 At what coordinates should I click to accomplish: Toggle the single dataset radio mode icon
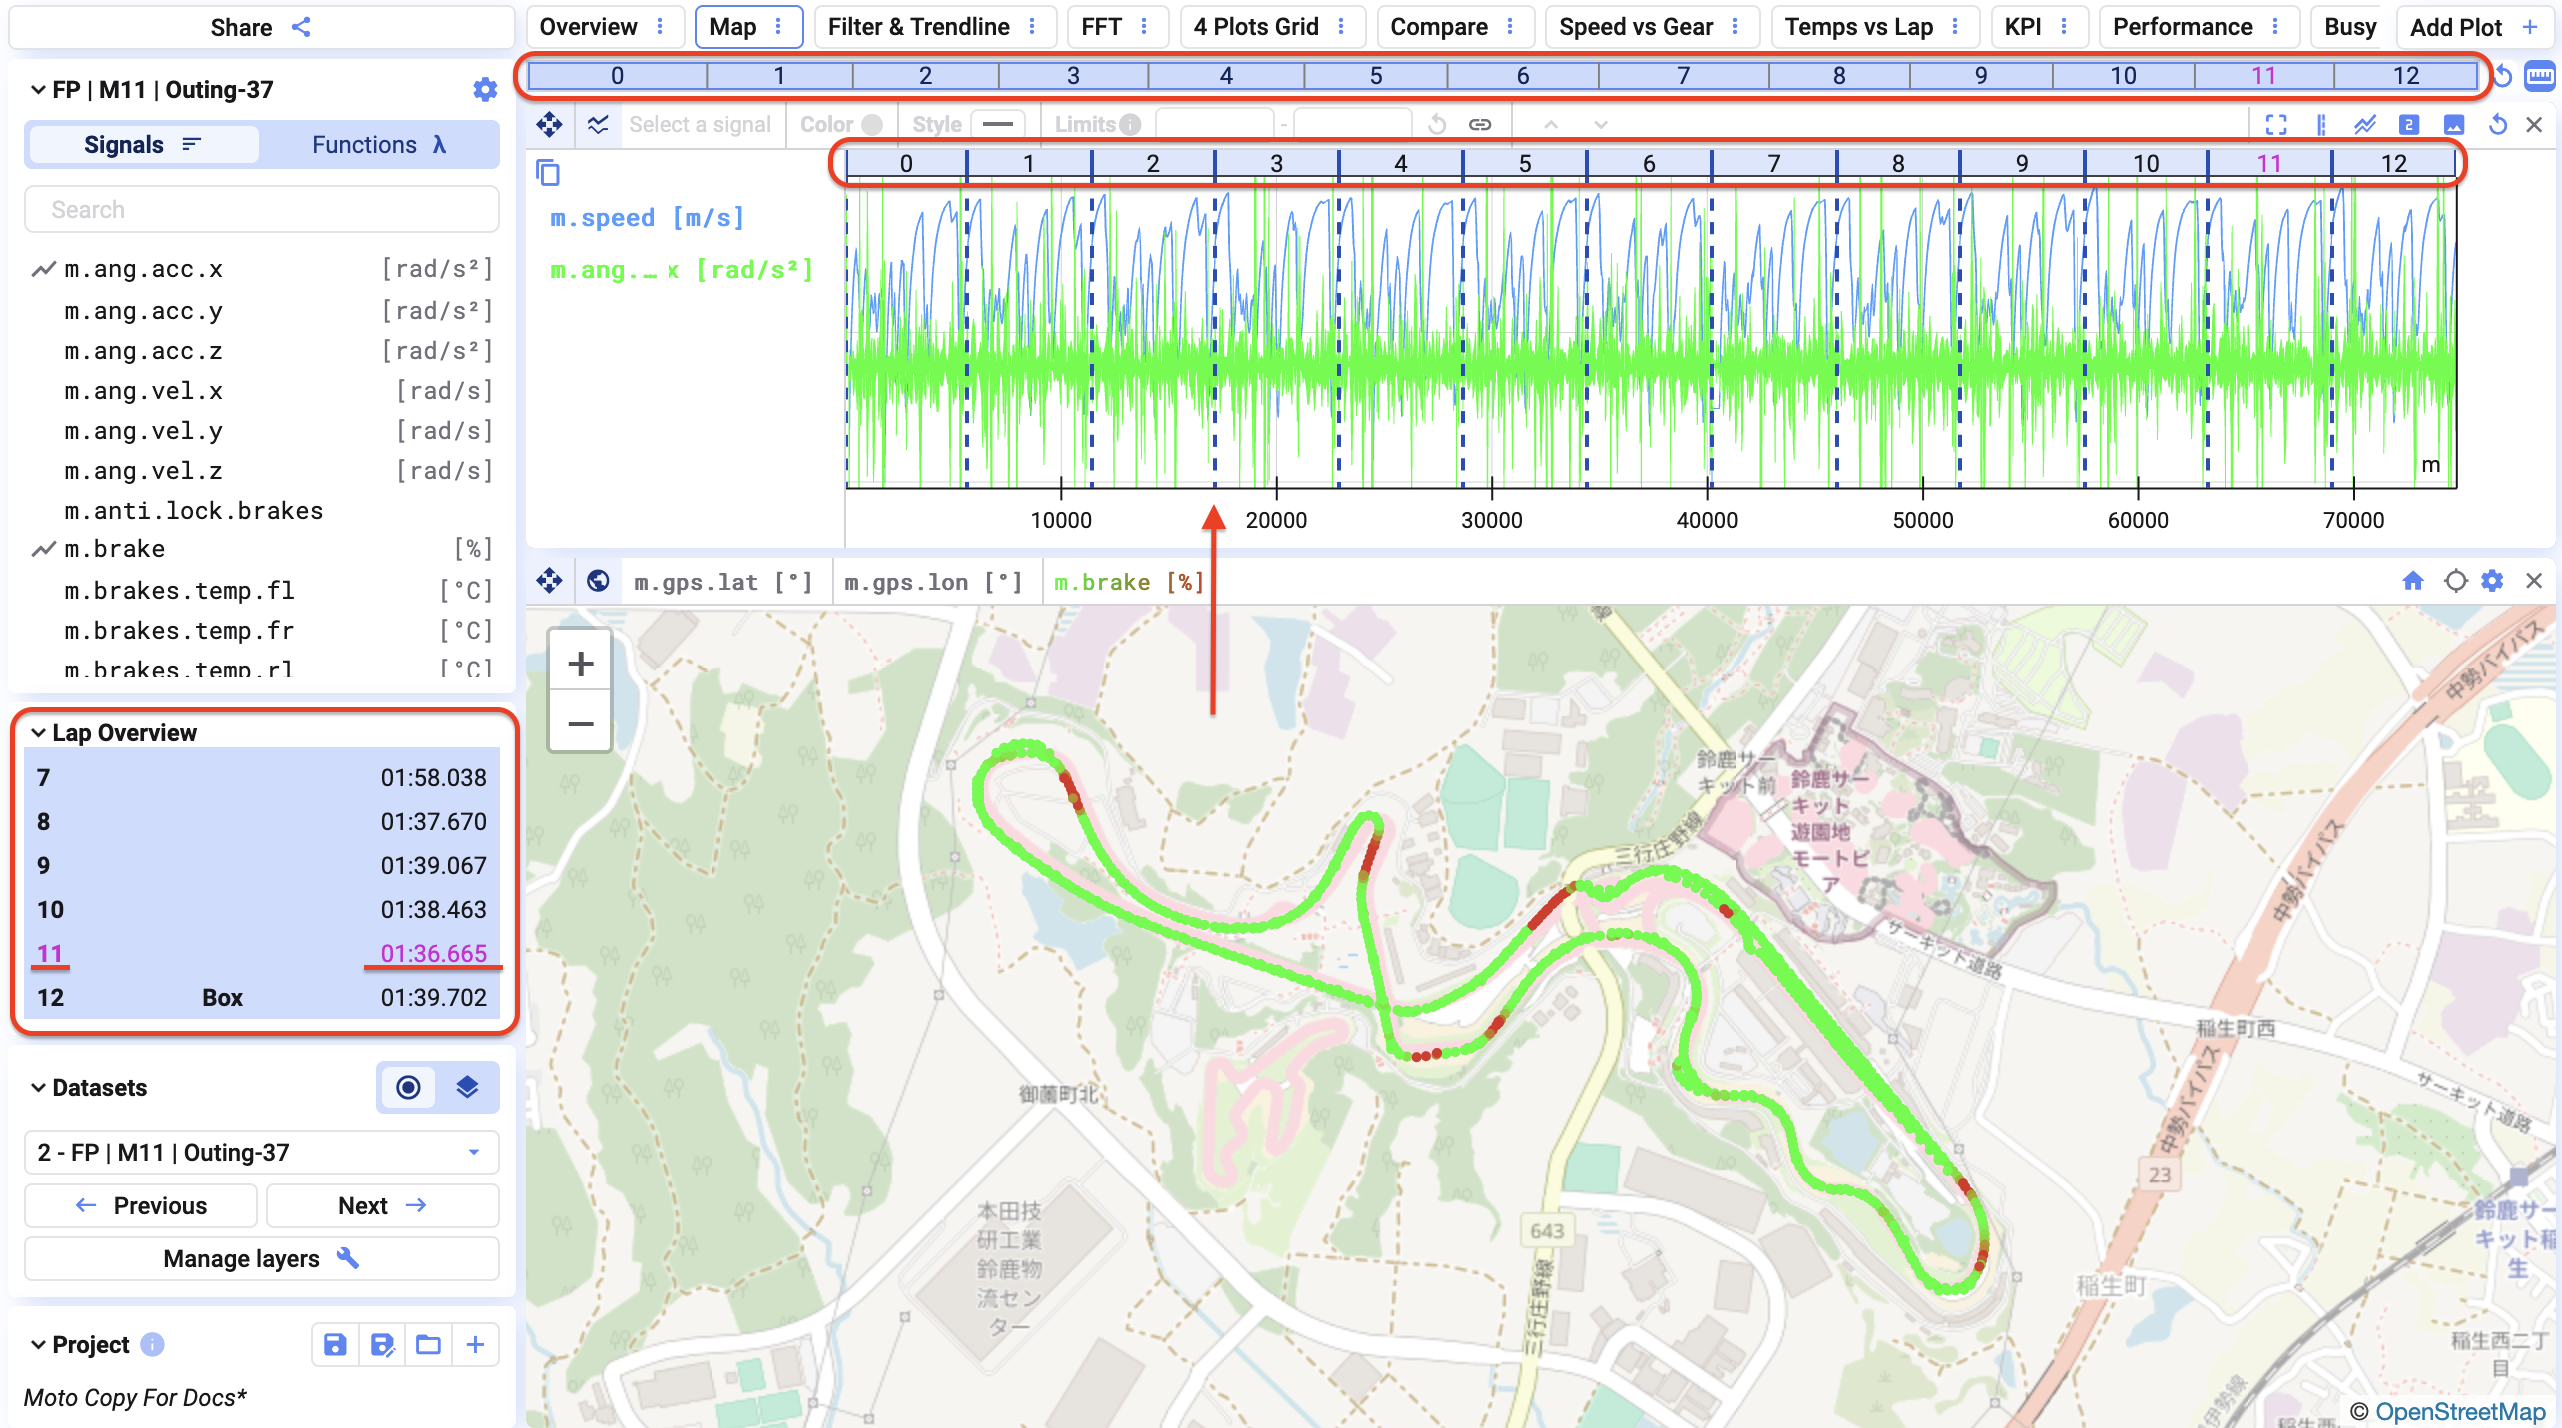click(x=408, y=1088)
